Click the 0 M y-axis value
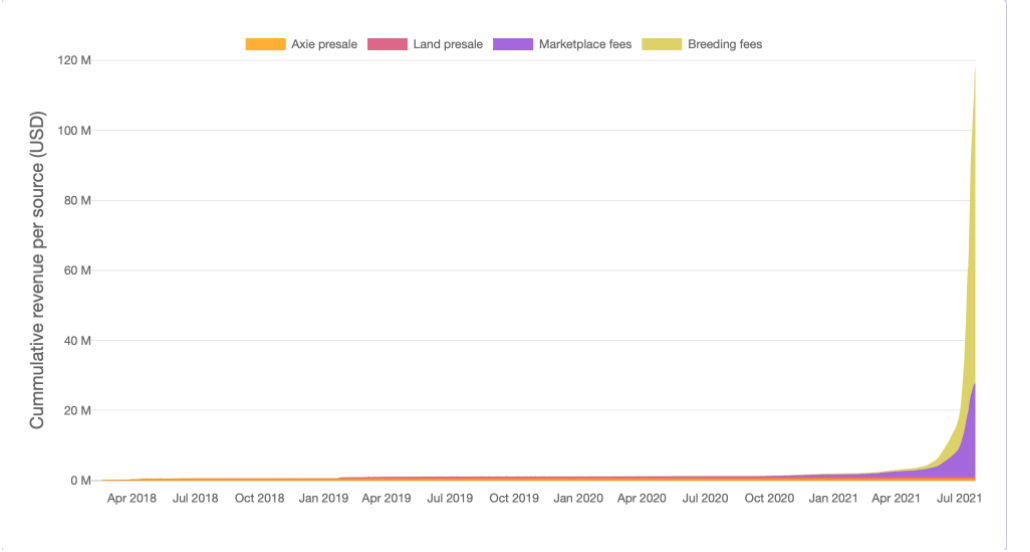 coord(81,480)
